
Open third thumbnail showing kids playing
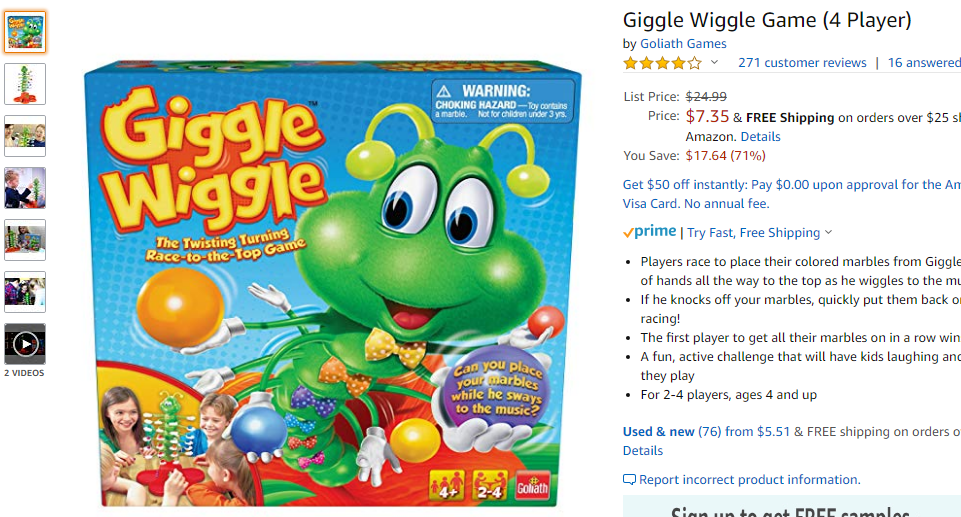click(x=25, y=136)
